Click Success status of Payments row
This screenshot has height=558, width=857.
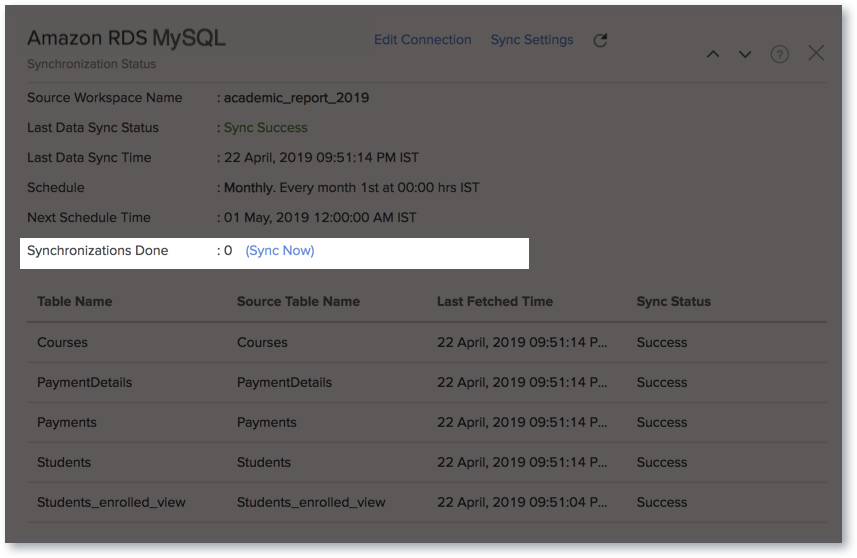point(662,422)
